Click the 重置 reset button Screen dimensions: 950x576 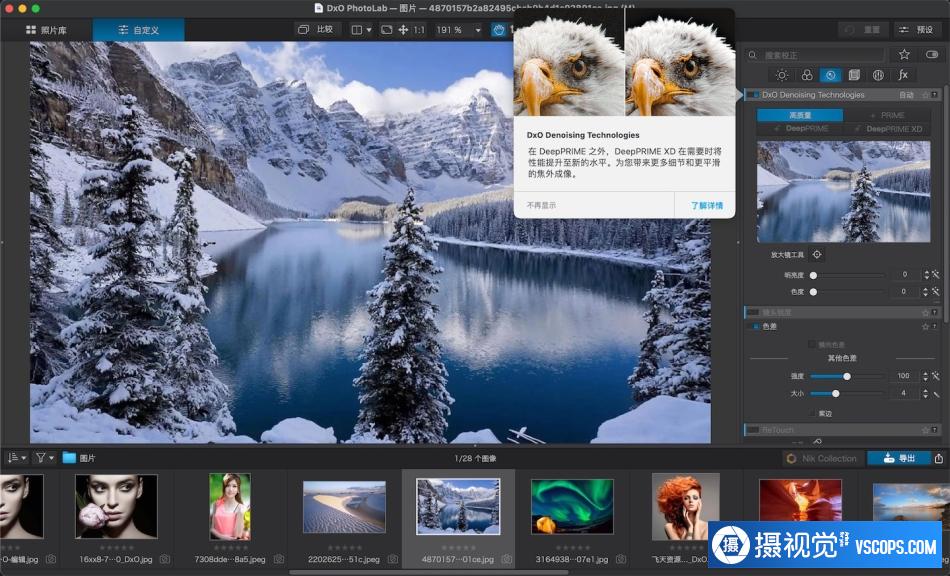[863, 30]
